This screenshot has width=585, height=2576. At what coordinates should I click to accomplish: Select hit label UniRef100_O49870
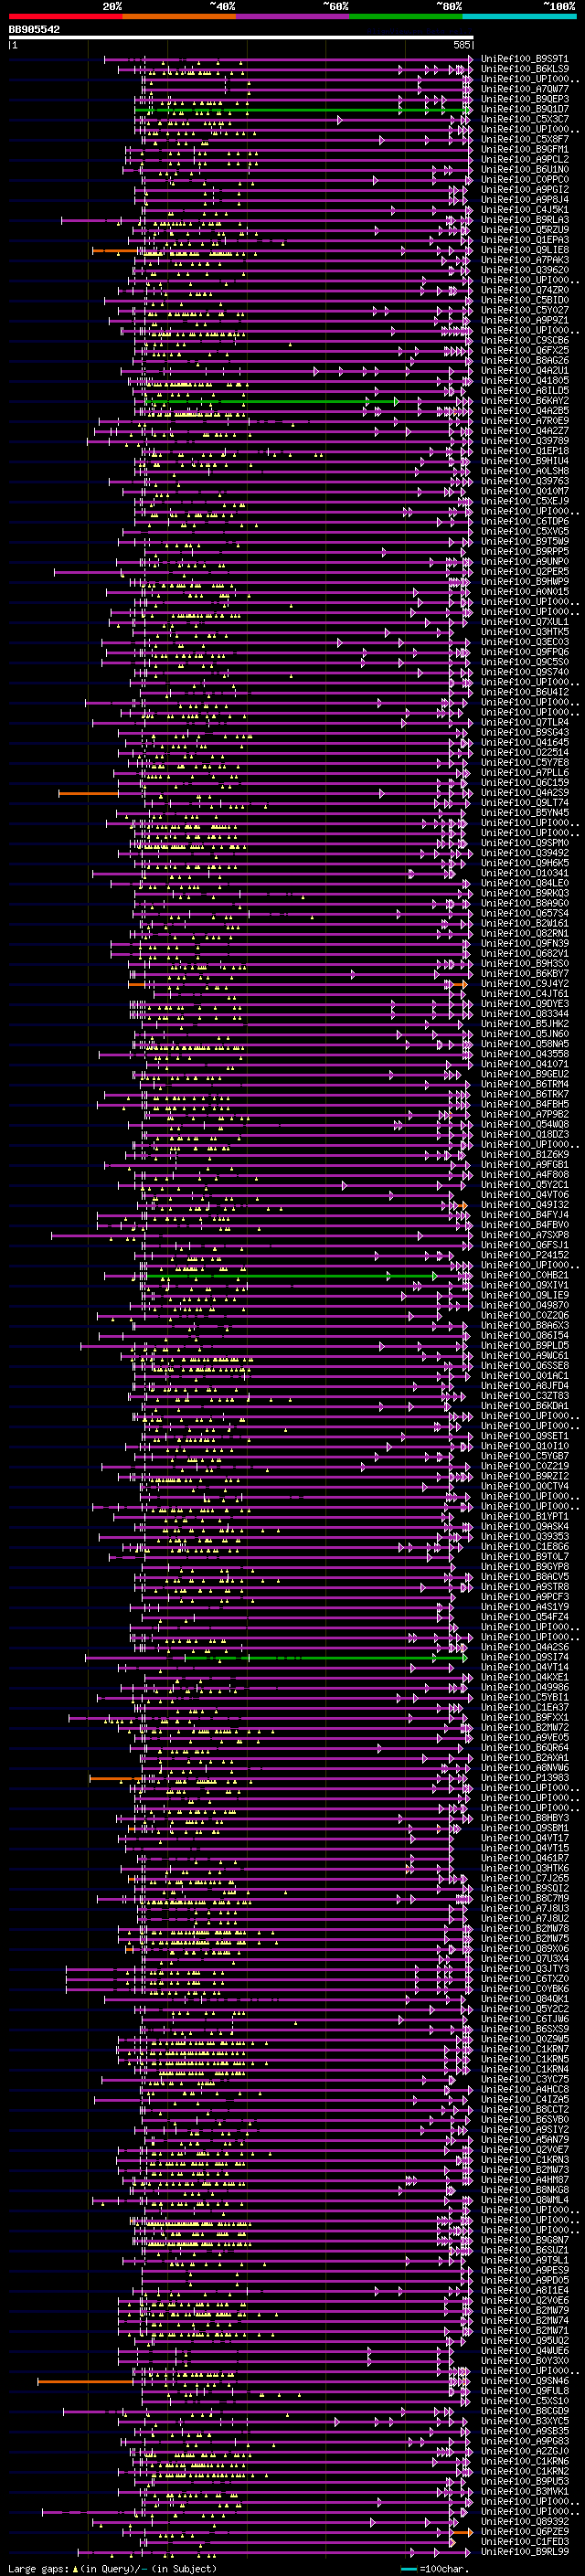[525, 1306]
